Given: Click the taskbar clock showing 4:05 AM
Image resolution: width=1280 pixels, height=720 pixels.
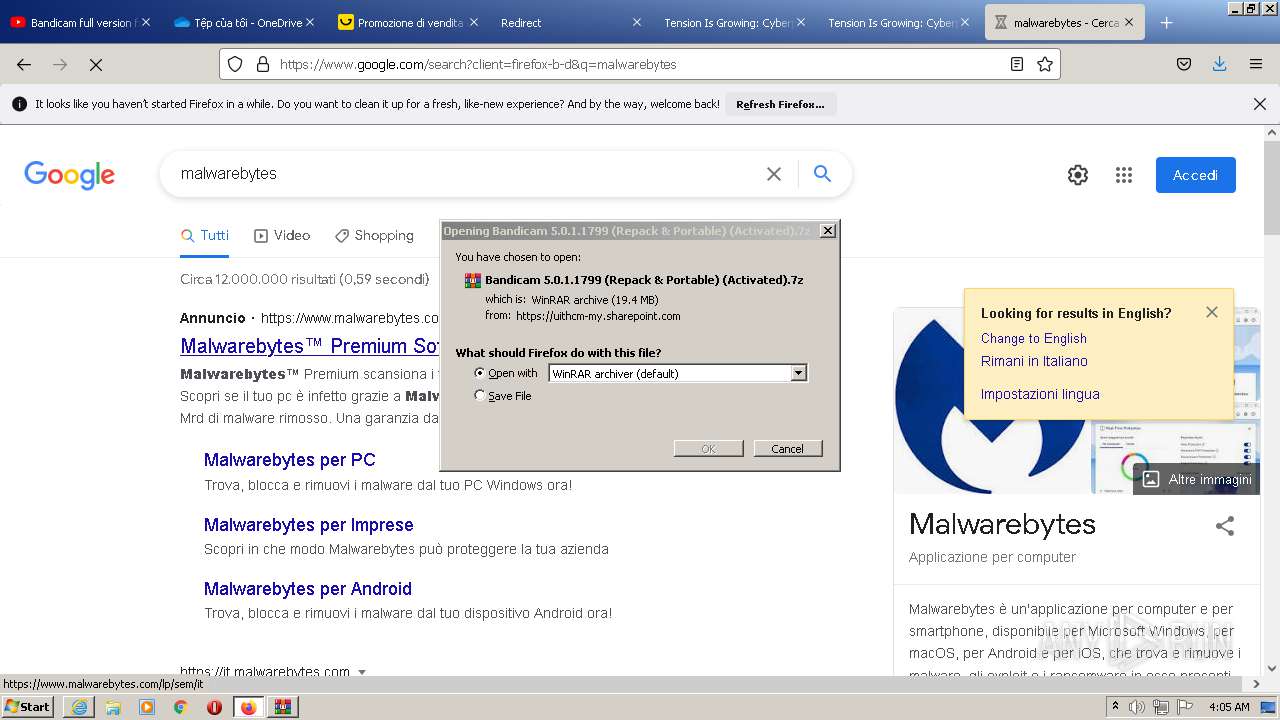Looking at the screenshot, I should tap(1230, 707).
